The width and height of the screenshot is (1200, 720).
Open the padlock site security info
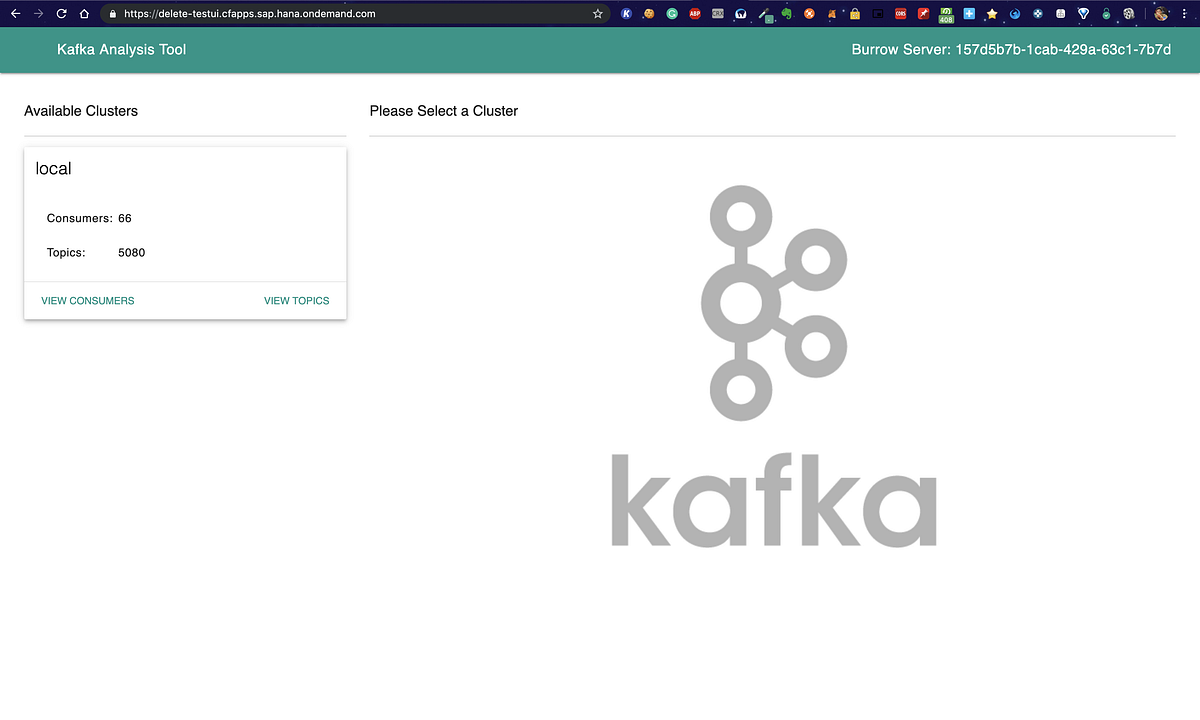coord(112,14)
